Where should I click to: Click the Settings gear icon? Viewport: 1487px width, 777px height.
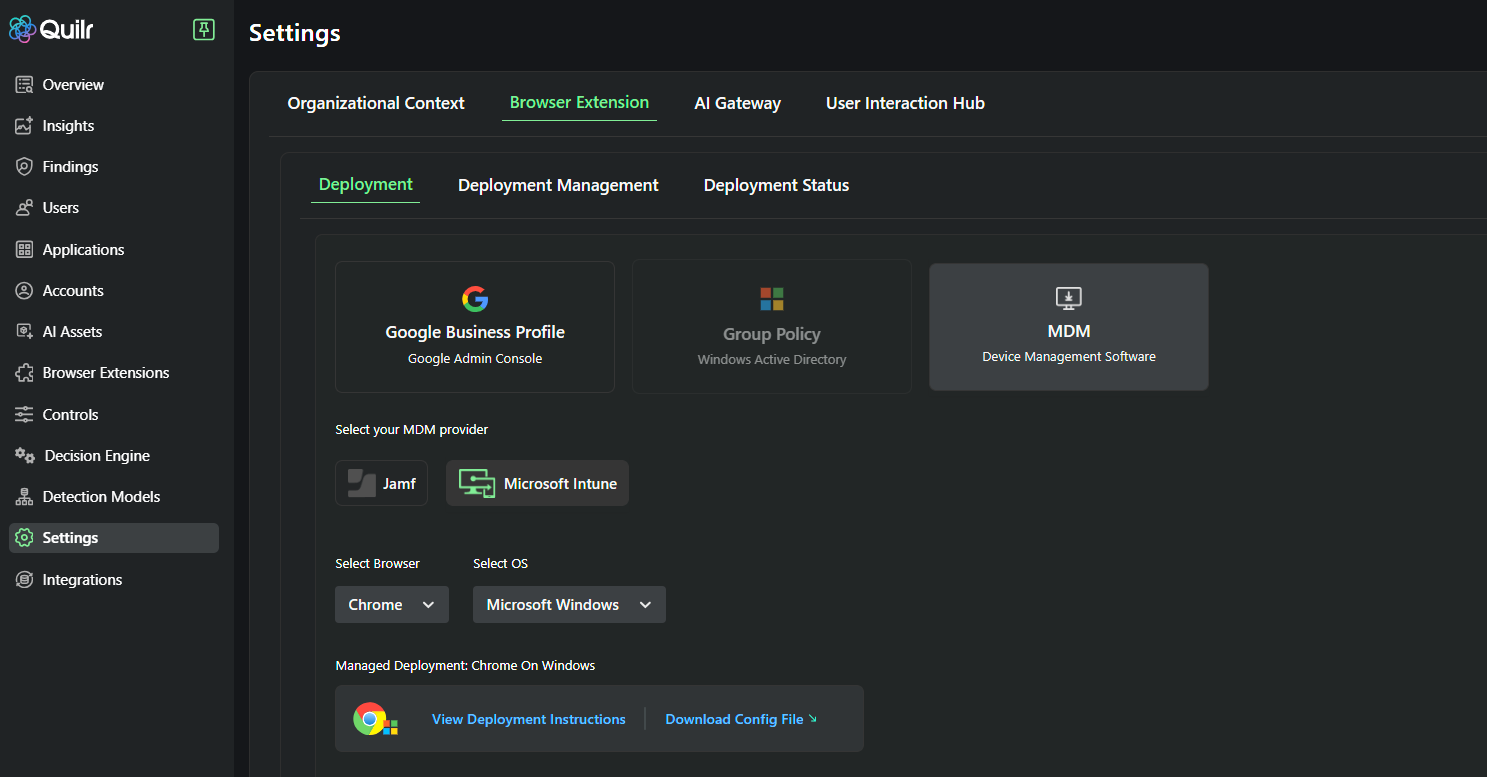[25, 538]
